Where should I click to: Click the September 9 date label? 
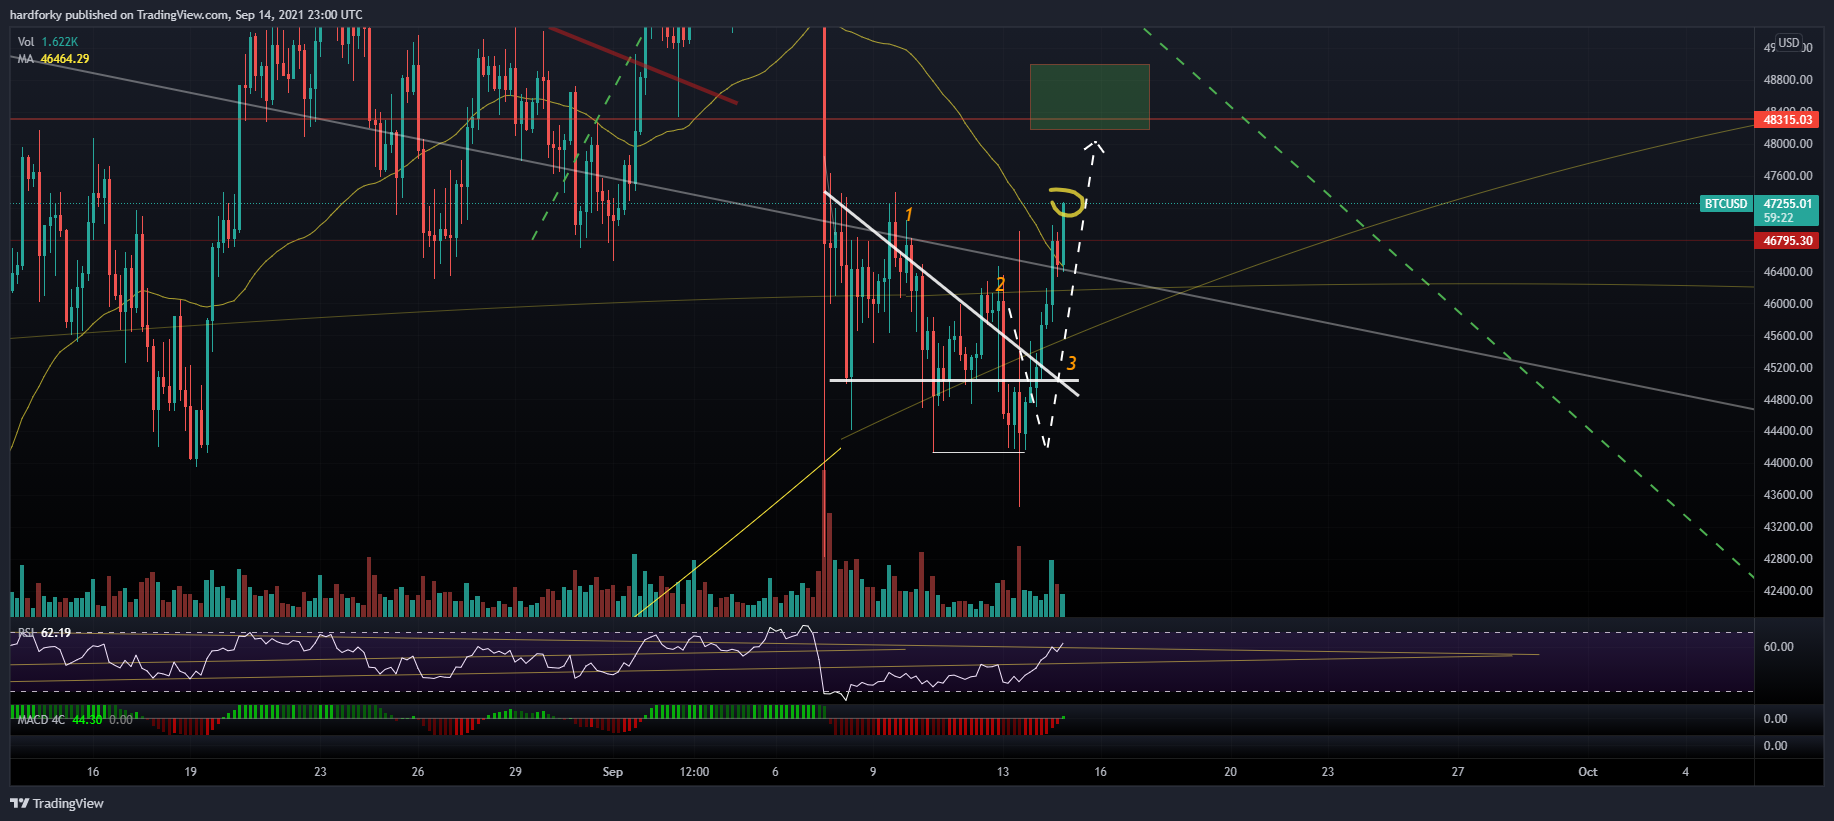click(873, 772)
